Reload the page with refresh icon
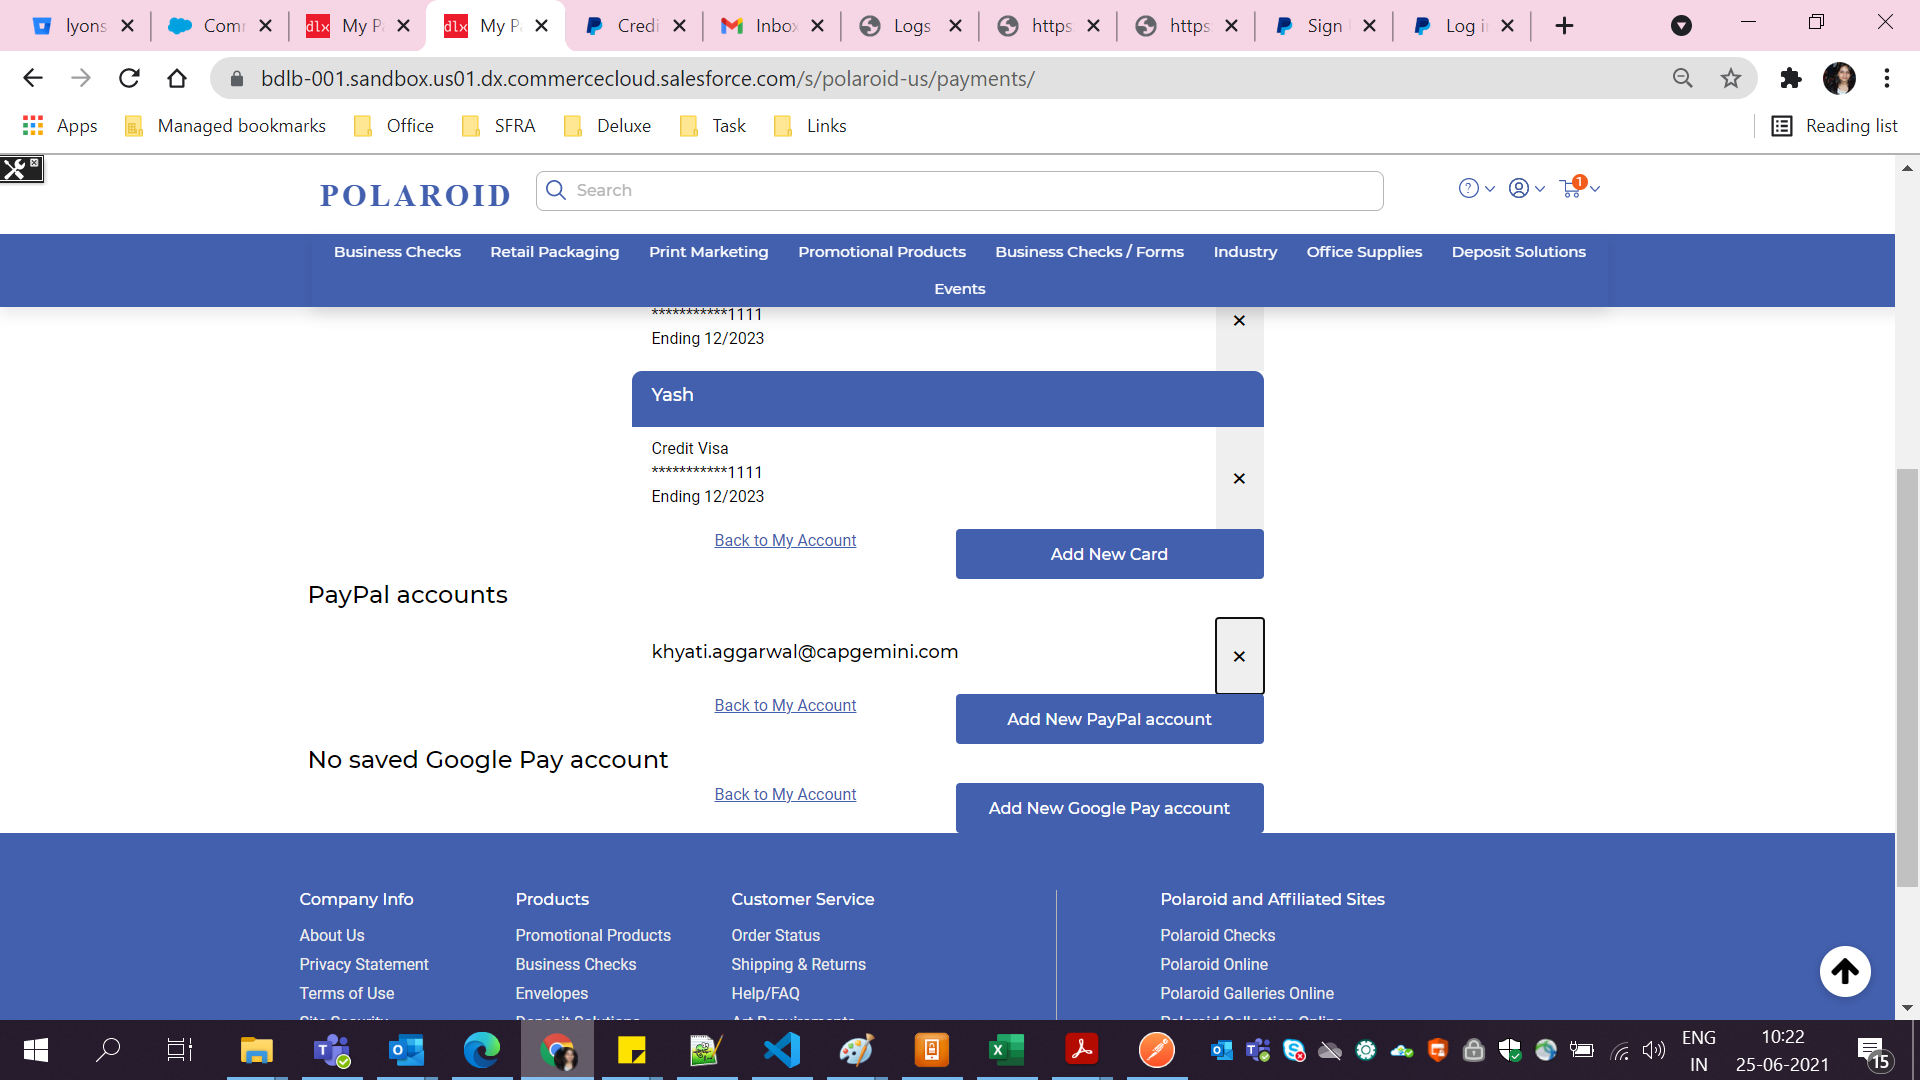 tap(129, 78)
